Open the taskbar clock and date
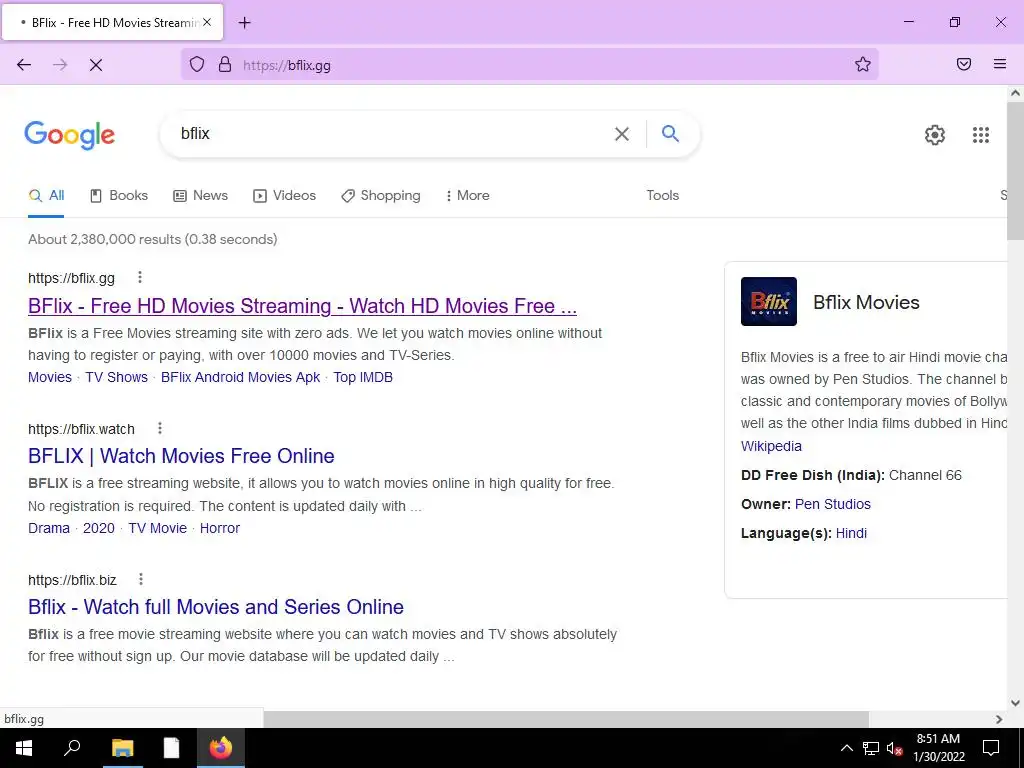Screen dimensions: 1024x768 [x=938, y=748]
